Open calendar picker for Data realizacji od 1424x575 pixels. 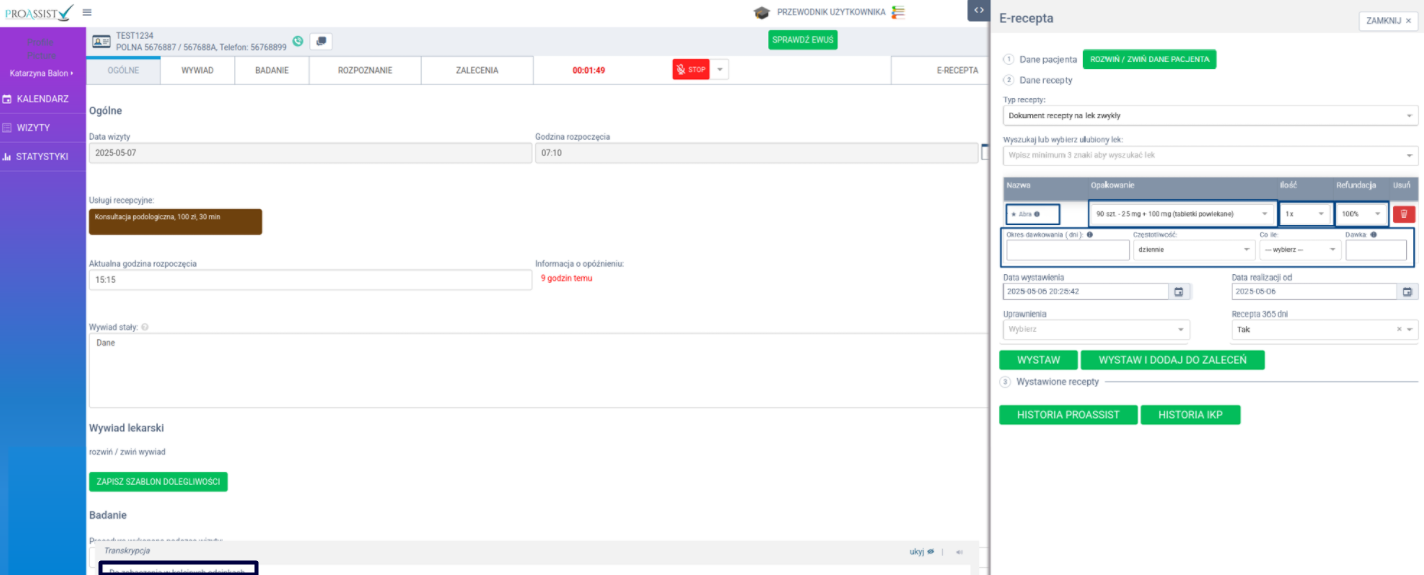click(1408, 292)
